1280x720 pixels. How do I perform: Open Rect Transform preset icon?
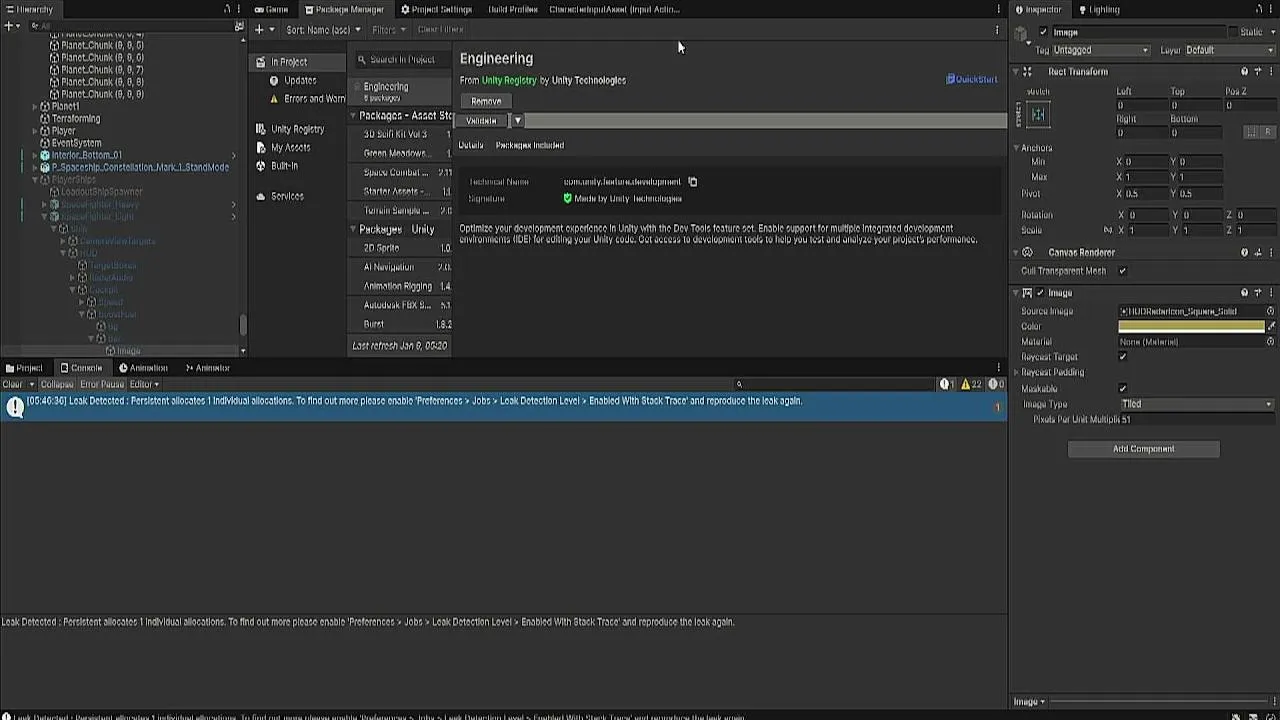coord(1257,72)
